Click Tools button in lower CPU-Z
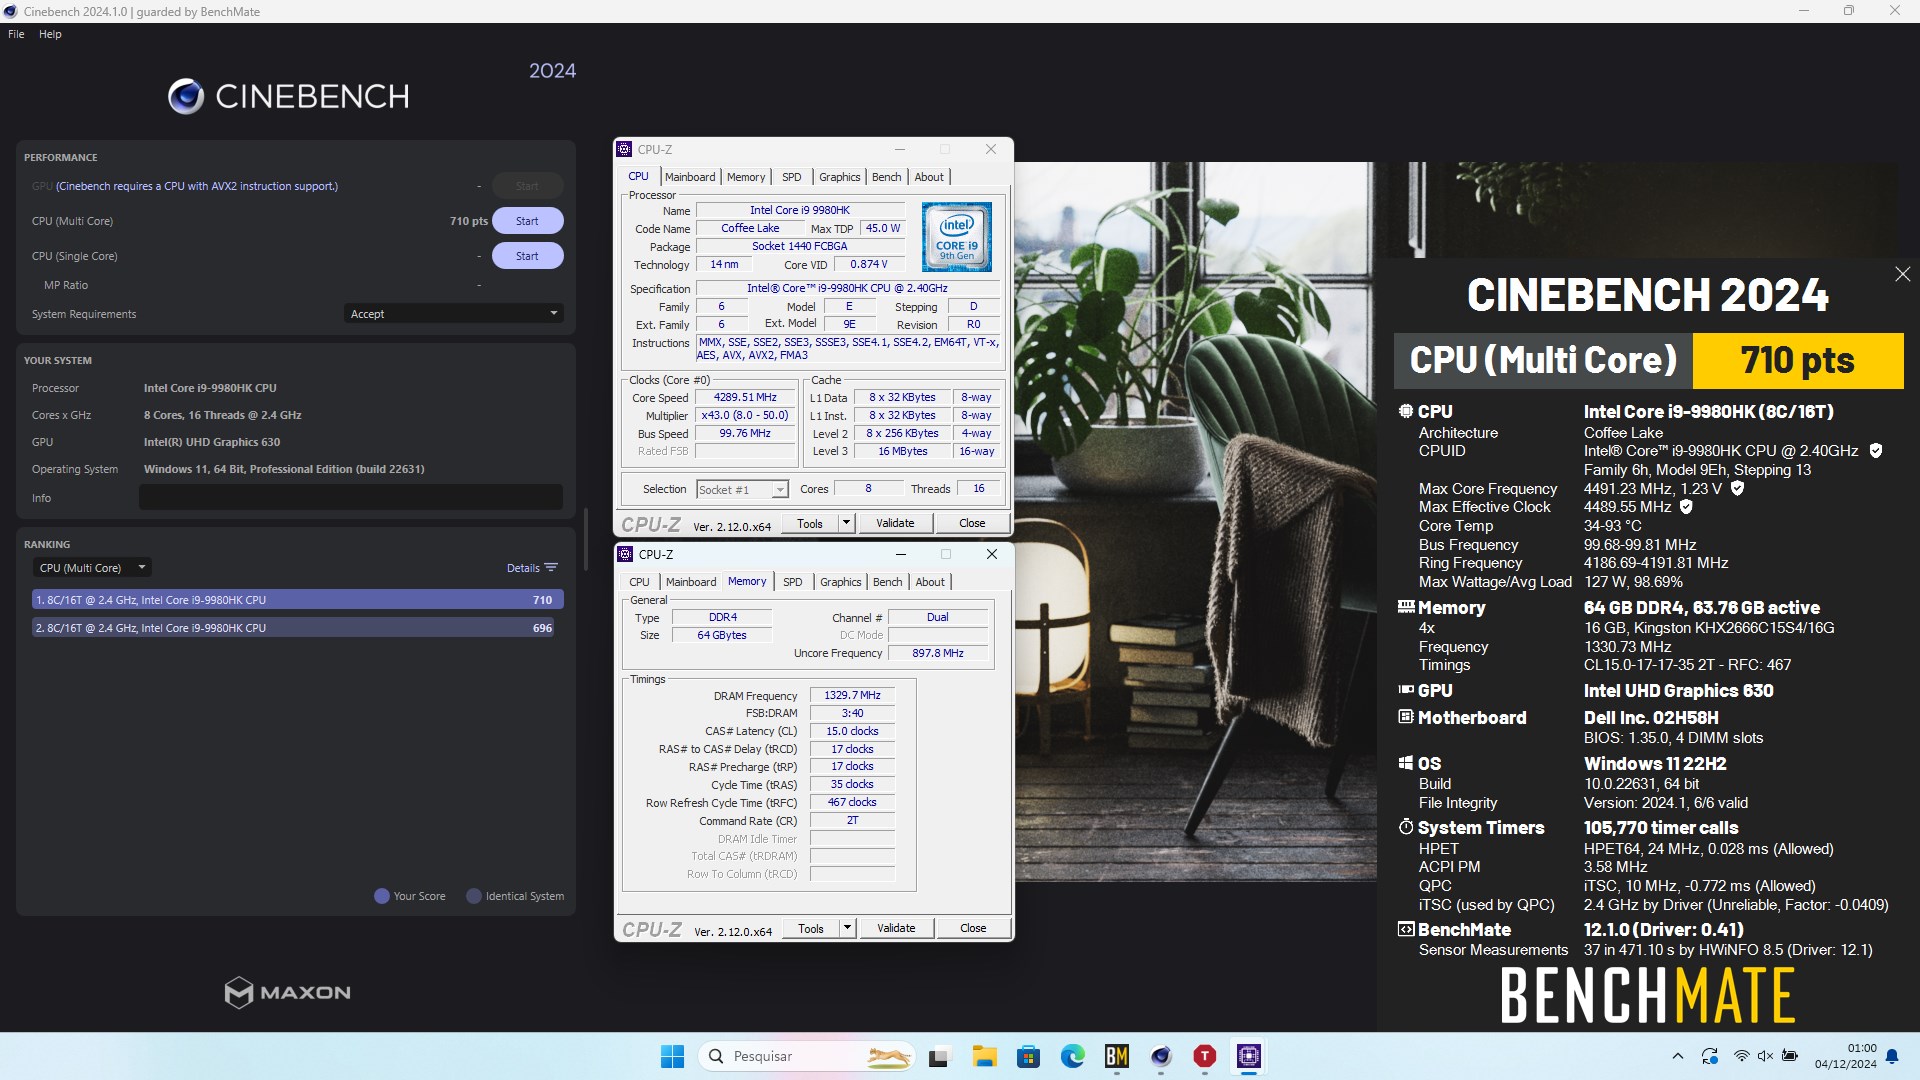Screen dimensions: 1920x1080 tap(811, 928)
